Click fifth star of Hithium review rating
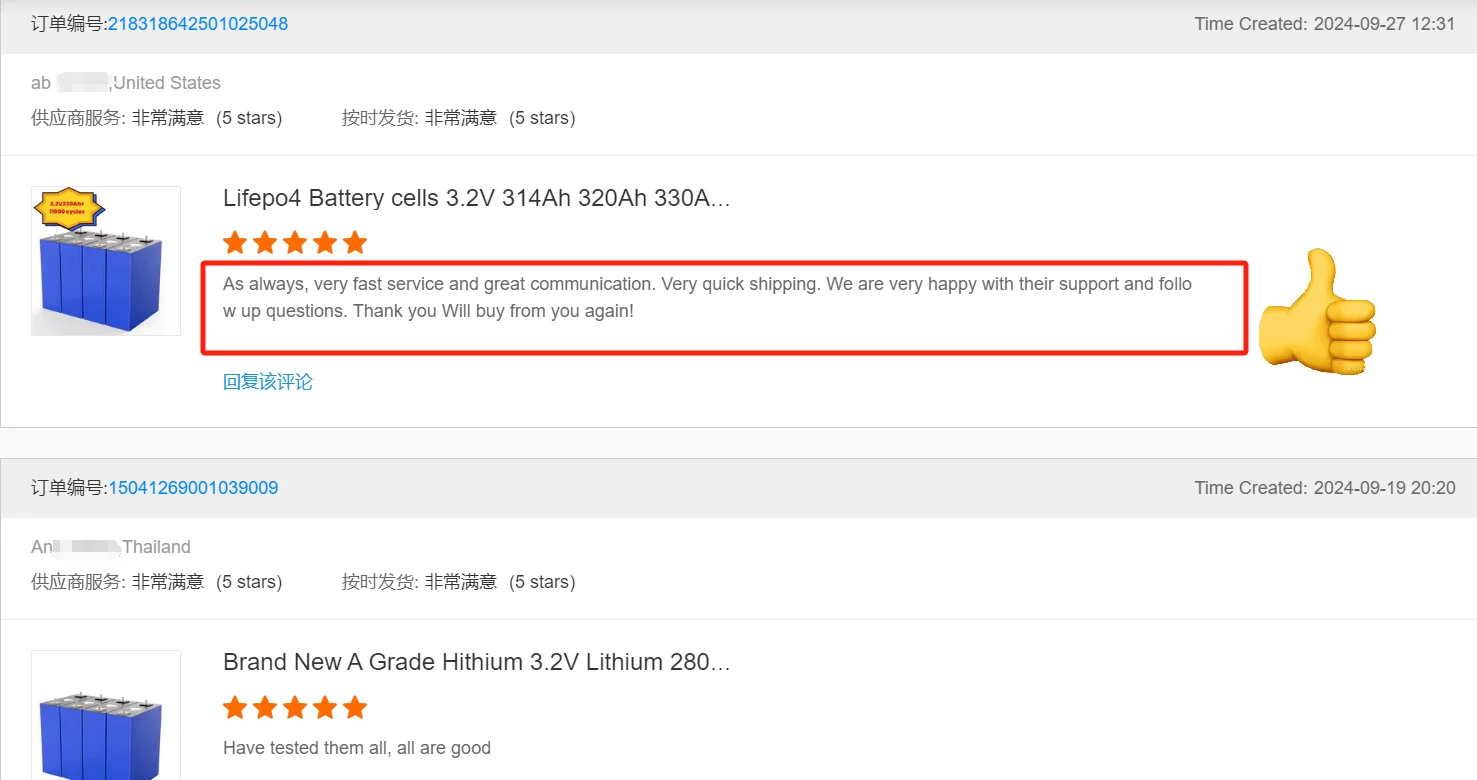Viewport: 1477px width, 780px height. pyautogui.click(x=355, y=708)
